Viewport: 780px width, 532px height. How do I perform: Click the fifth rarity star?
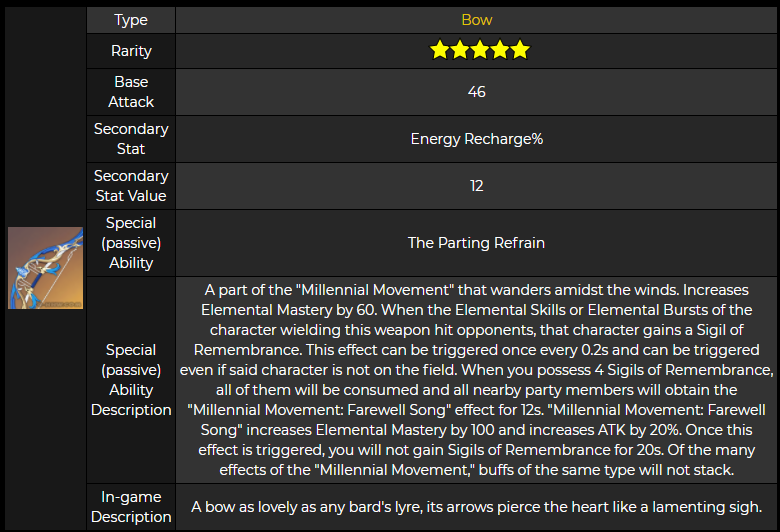tap(520, 50)
